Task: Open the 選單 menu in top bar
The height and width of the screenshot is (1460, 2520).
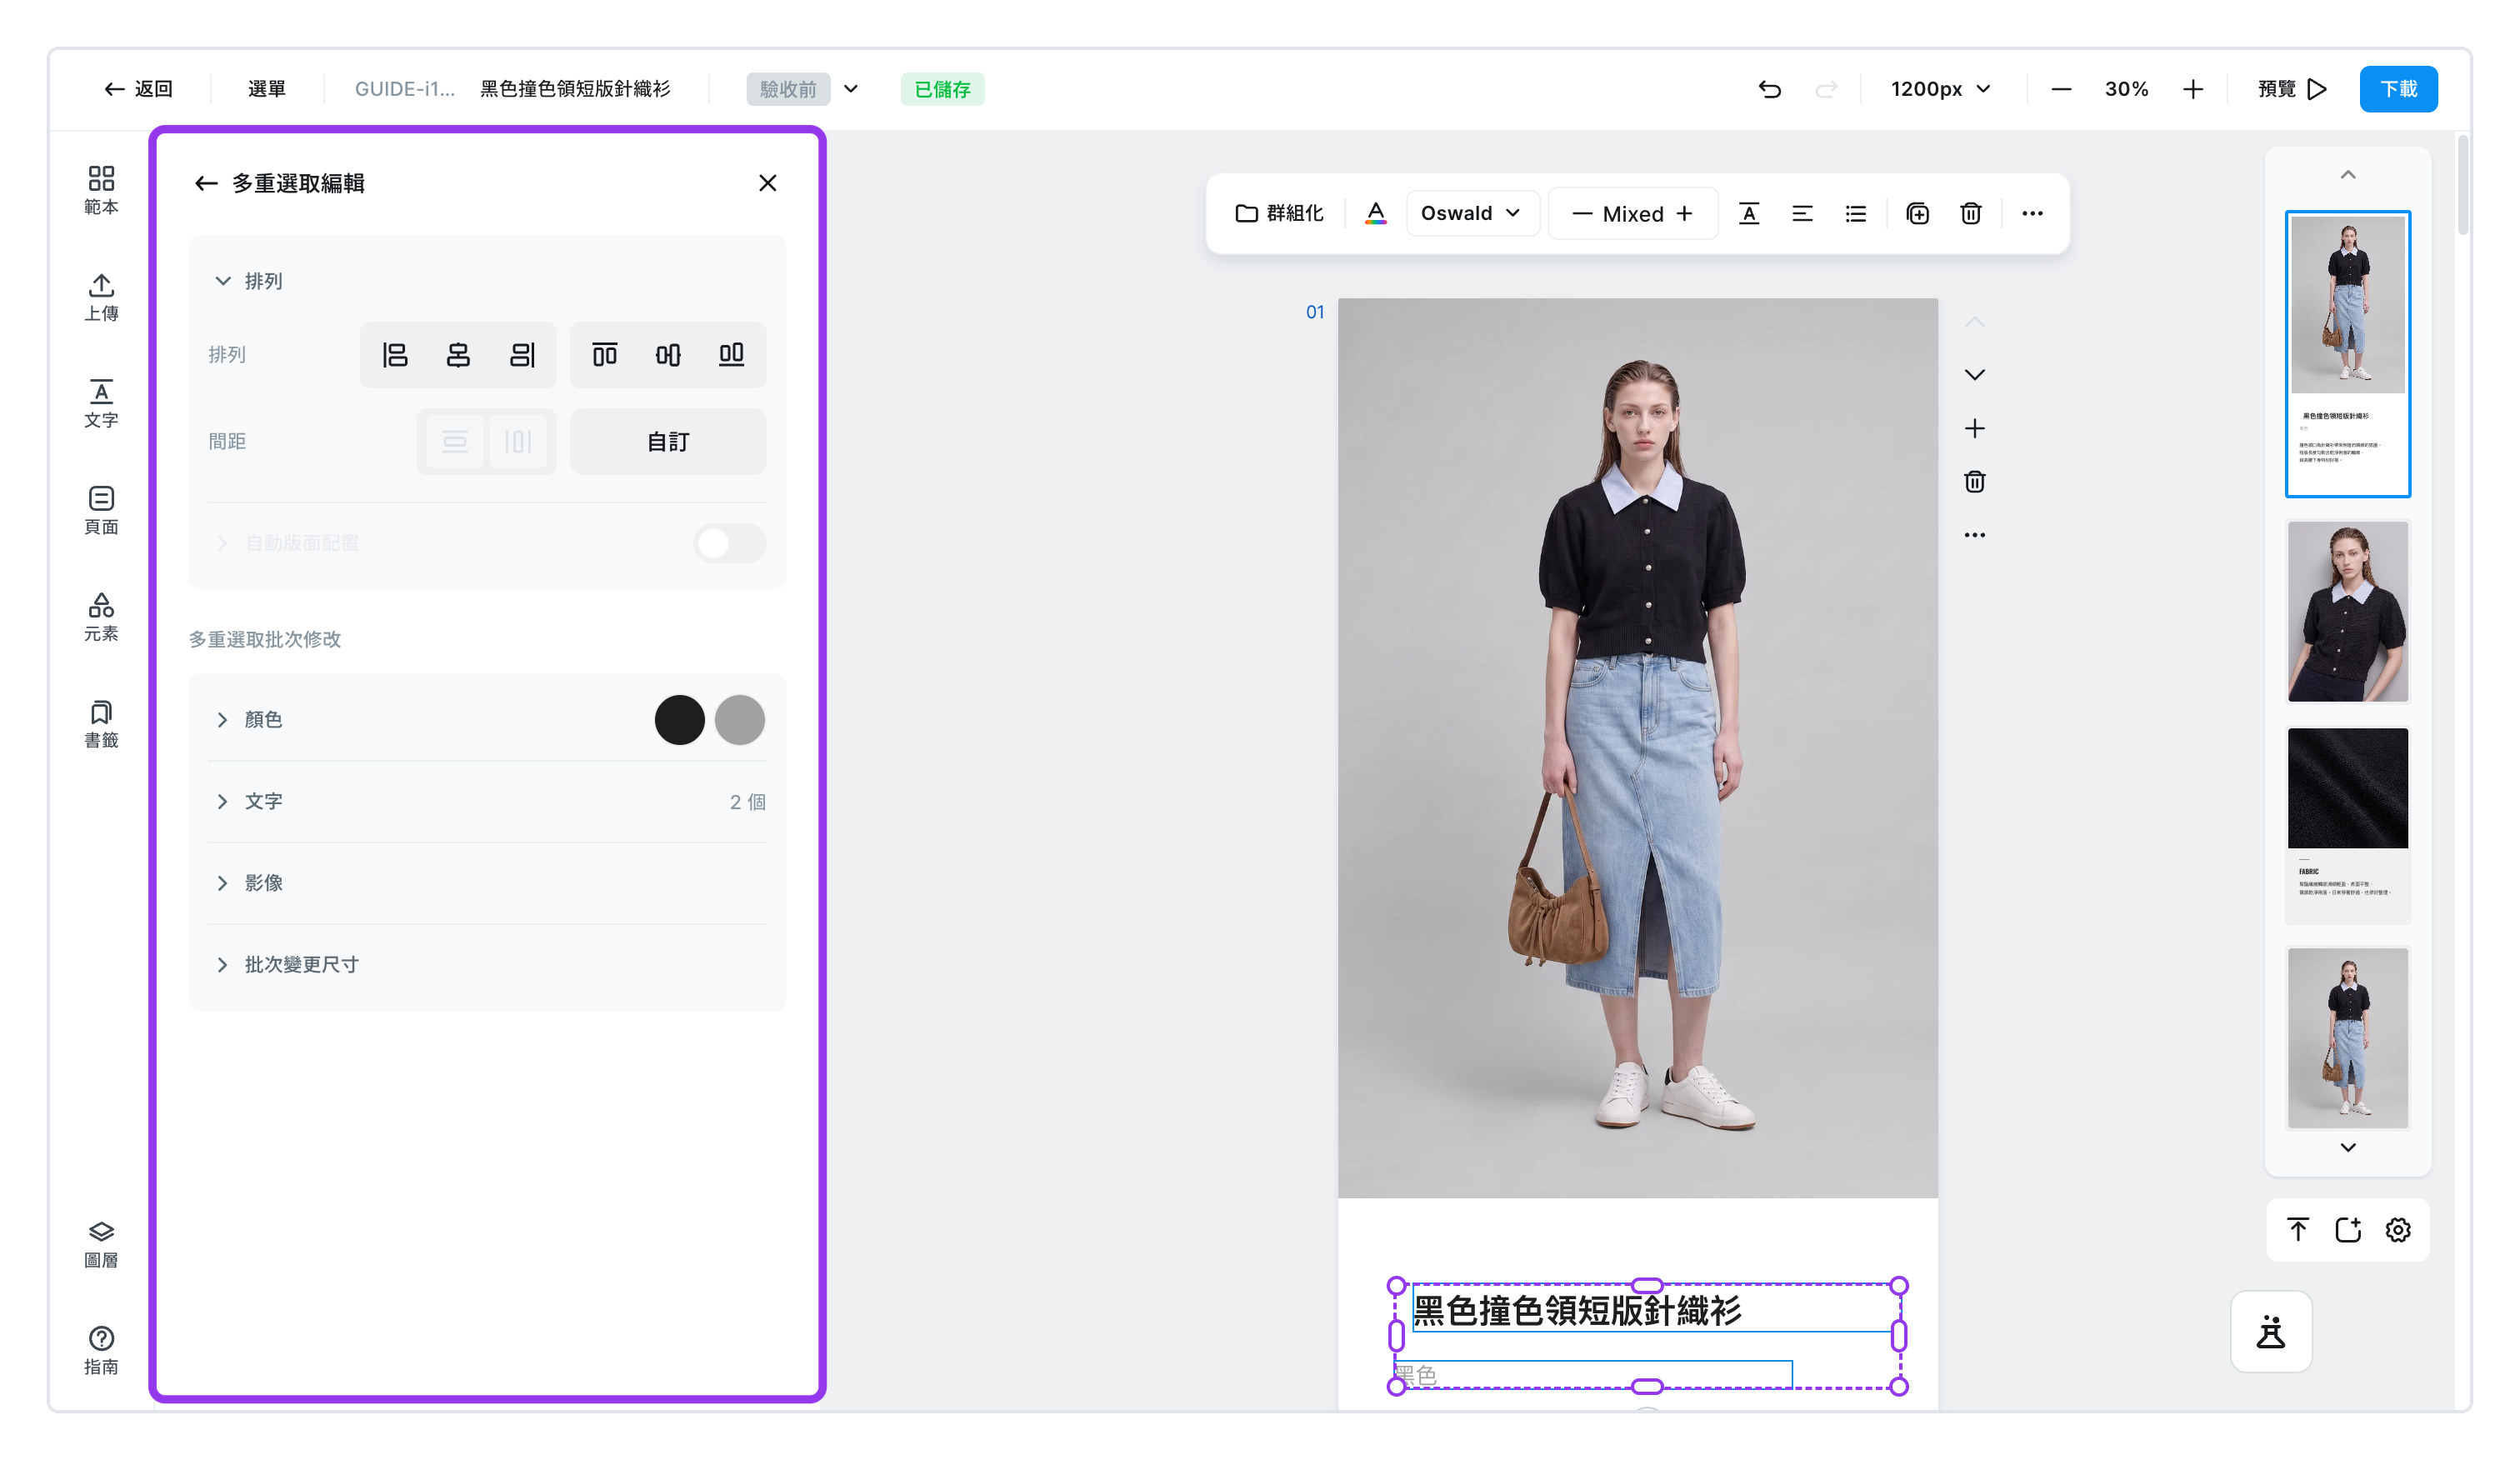Action: tap(266, 89)
